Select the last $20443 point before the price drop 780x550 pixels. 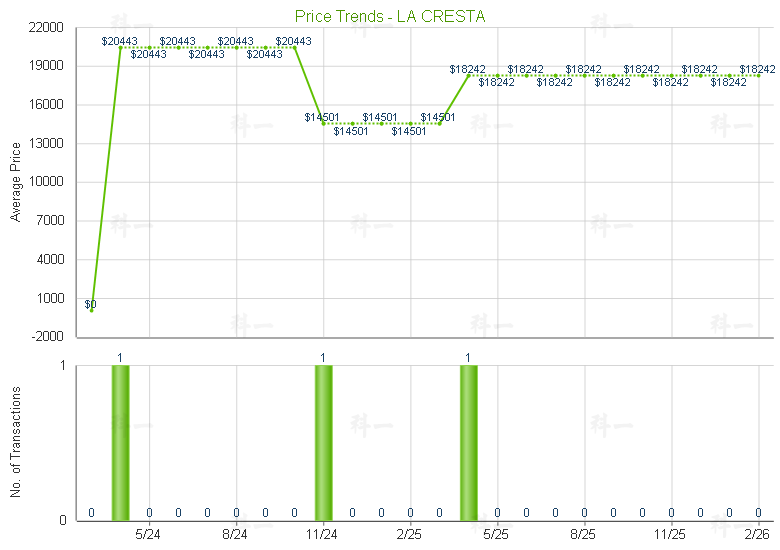coord(294,47)
